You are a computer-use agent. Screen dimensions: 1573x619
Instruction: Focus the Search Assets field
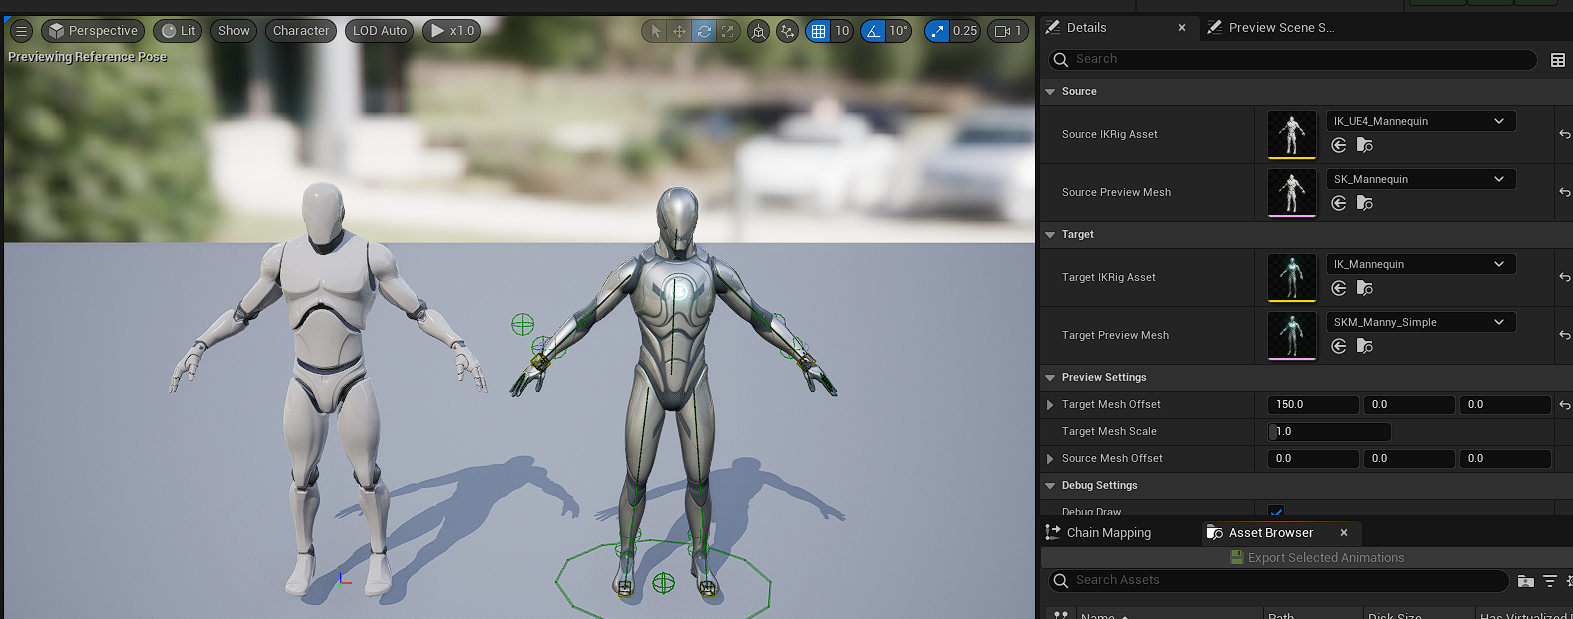[1279, 580]
